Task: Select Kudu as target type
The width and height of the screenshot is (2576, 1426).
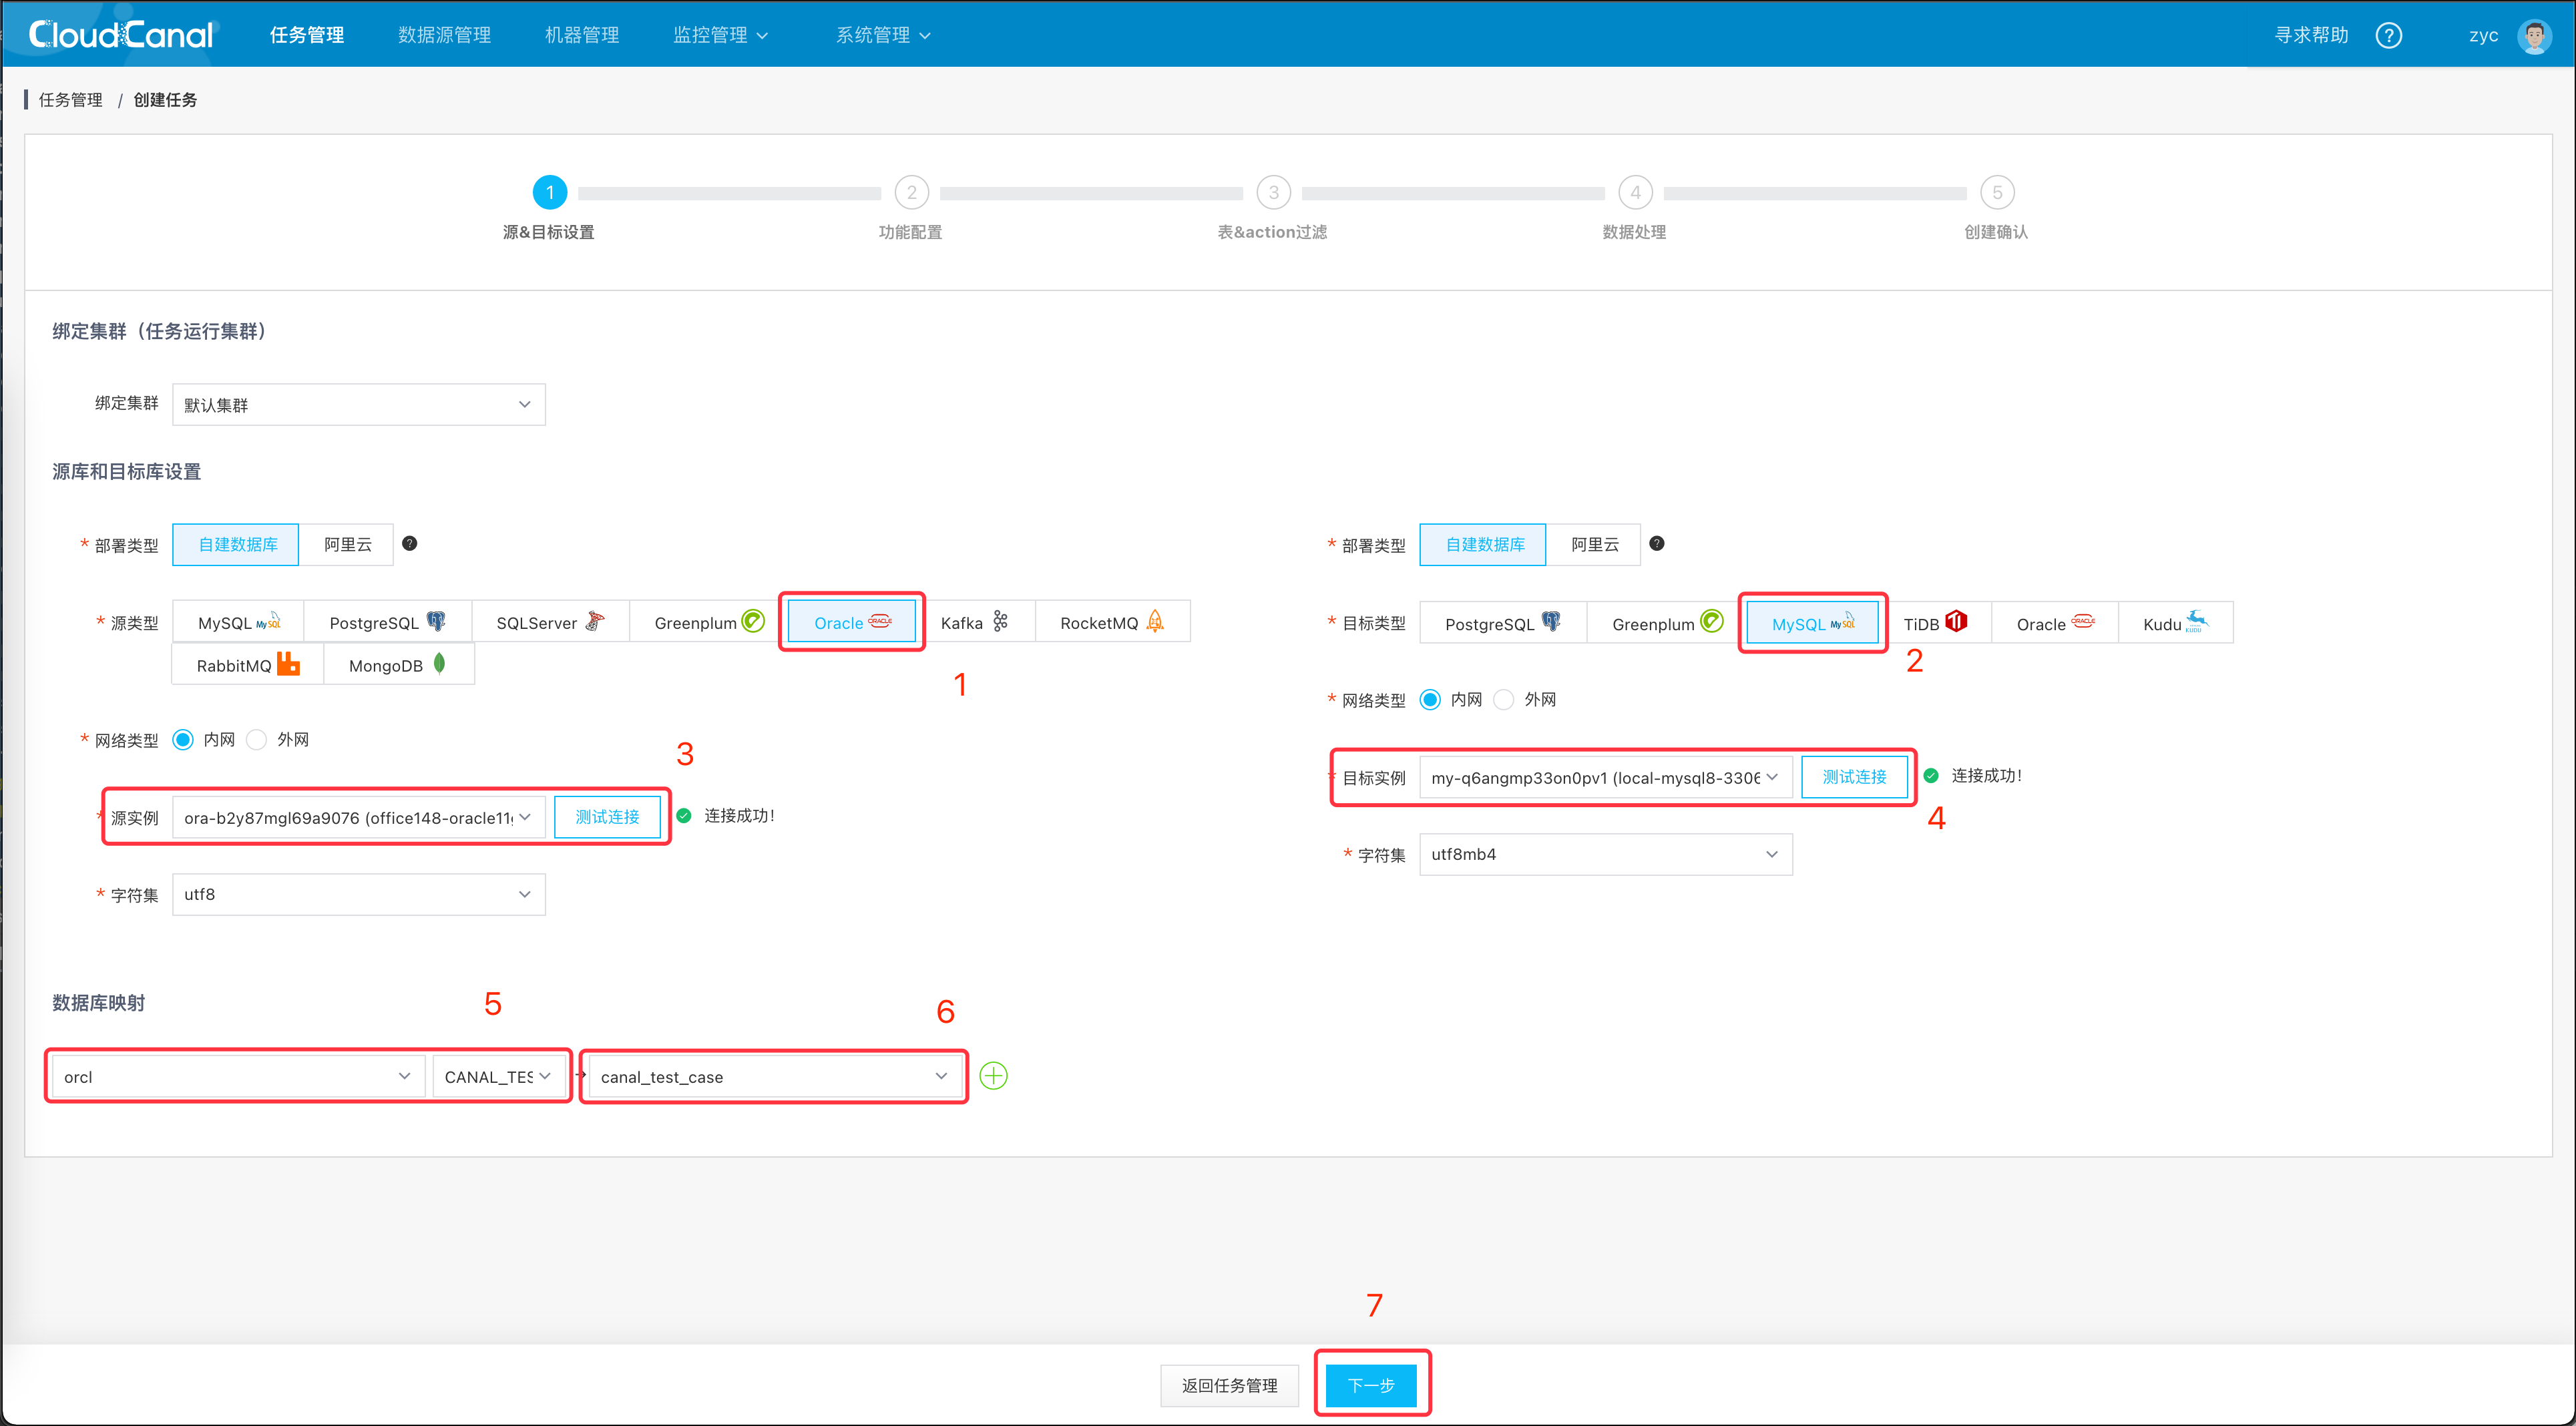Action: click(2174, 623)
